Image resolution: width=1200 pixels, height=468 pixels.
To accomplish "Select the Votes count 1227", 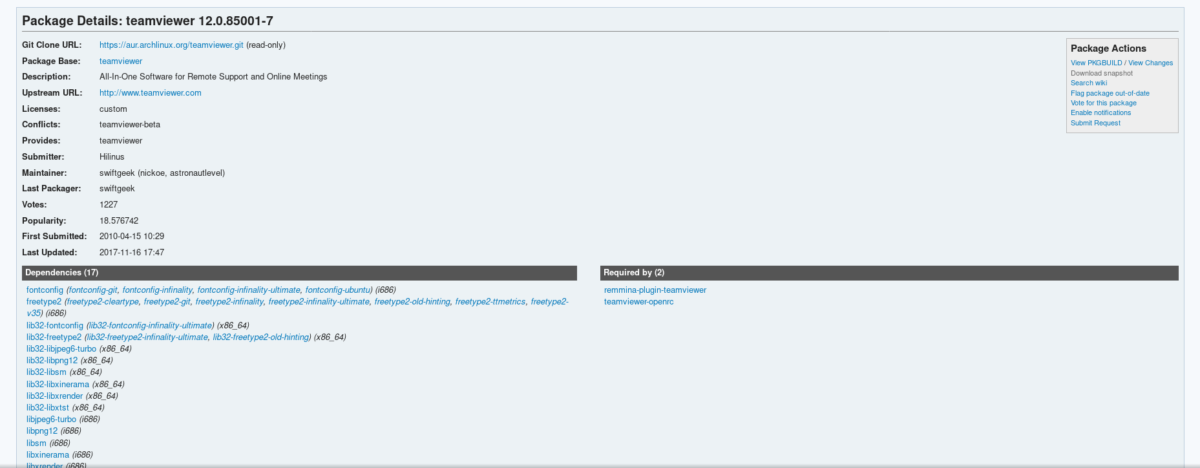I will coord(108,204).
